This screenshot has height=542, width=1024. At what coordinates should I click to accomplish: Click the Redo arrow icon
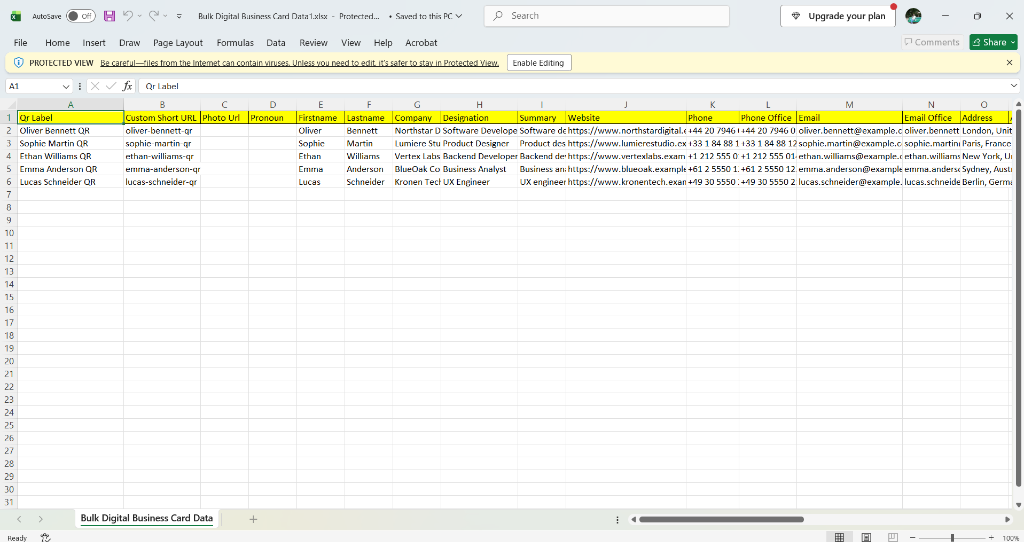click(153, 16)
